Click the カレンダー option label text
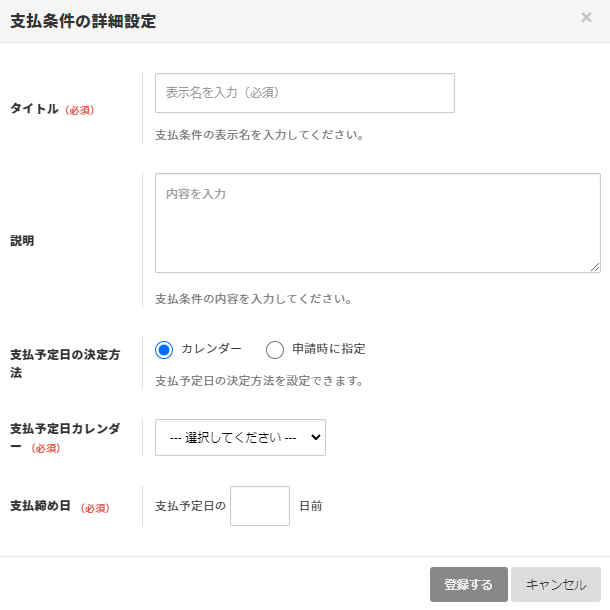Viewport: 610px width, 610px height. [x=211, y=349]
